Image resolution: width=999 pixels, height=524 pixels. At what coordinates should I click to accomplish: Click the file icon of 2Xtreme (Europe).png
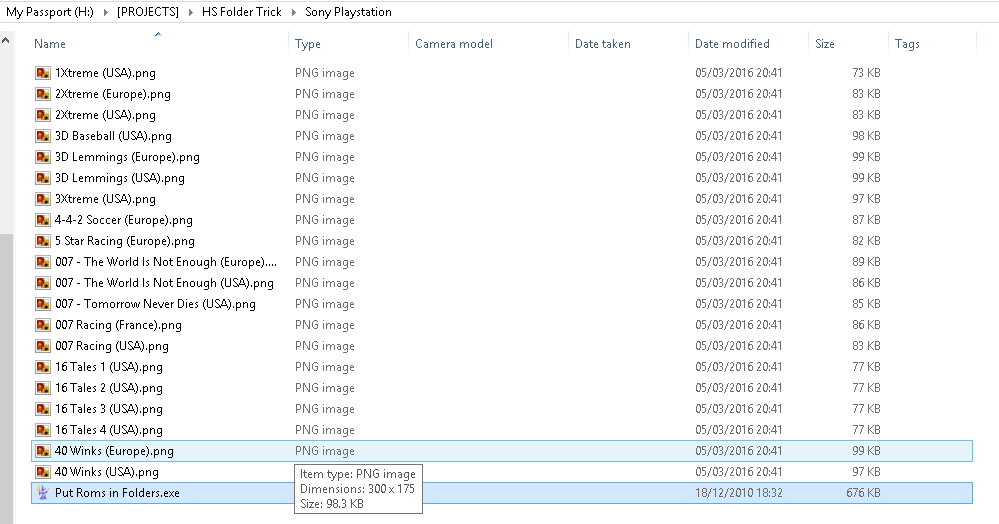pos(43,94)
